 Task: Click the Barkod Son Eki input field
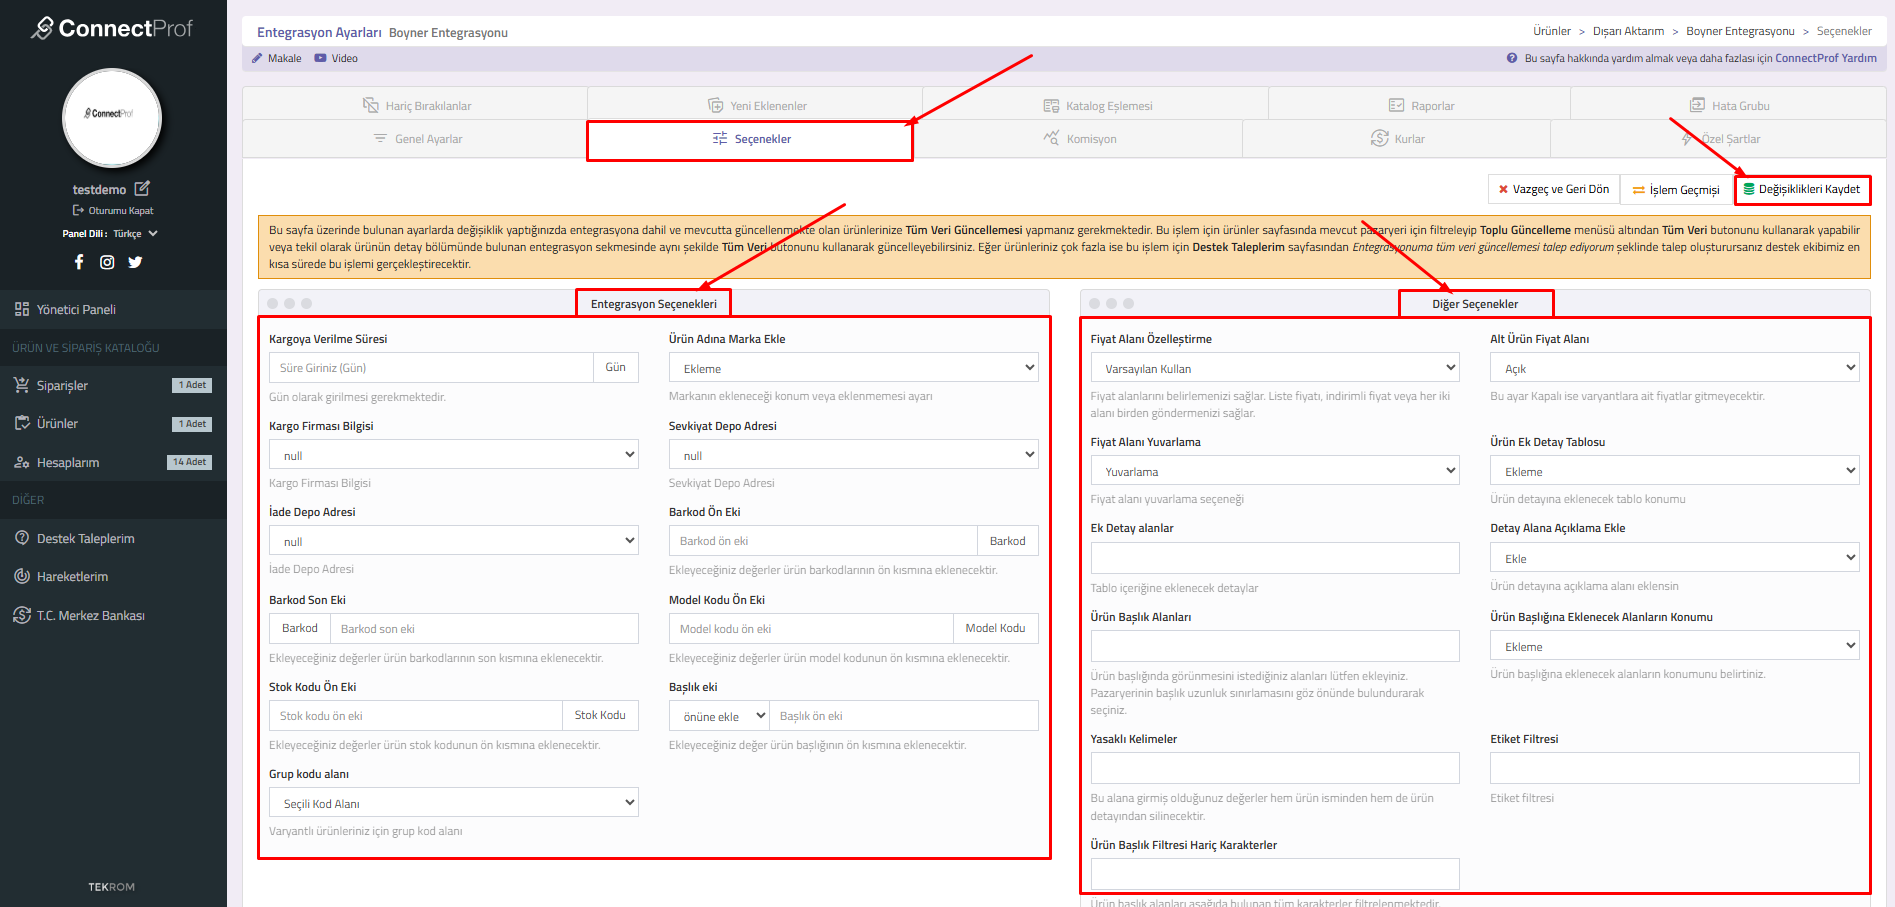point(484,628)
